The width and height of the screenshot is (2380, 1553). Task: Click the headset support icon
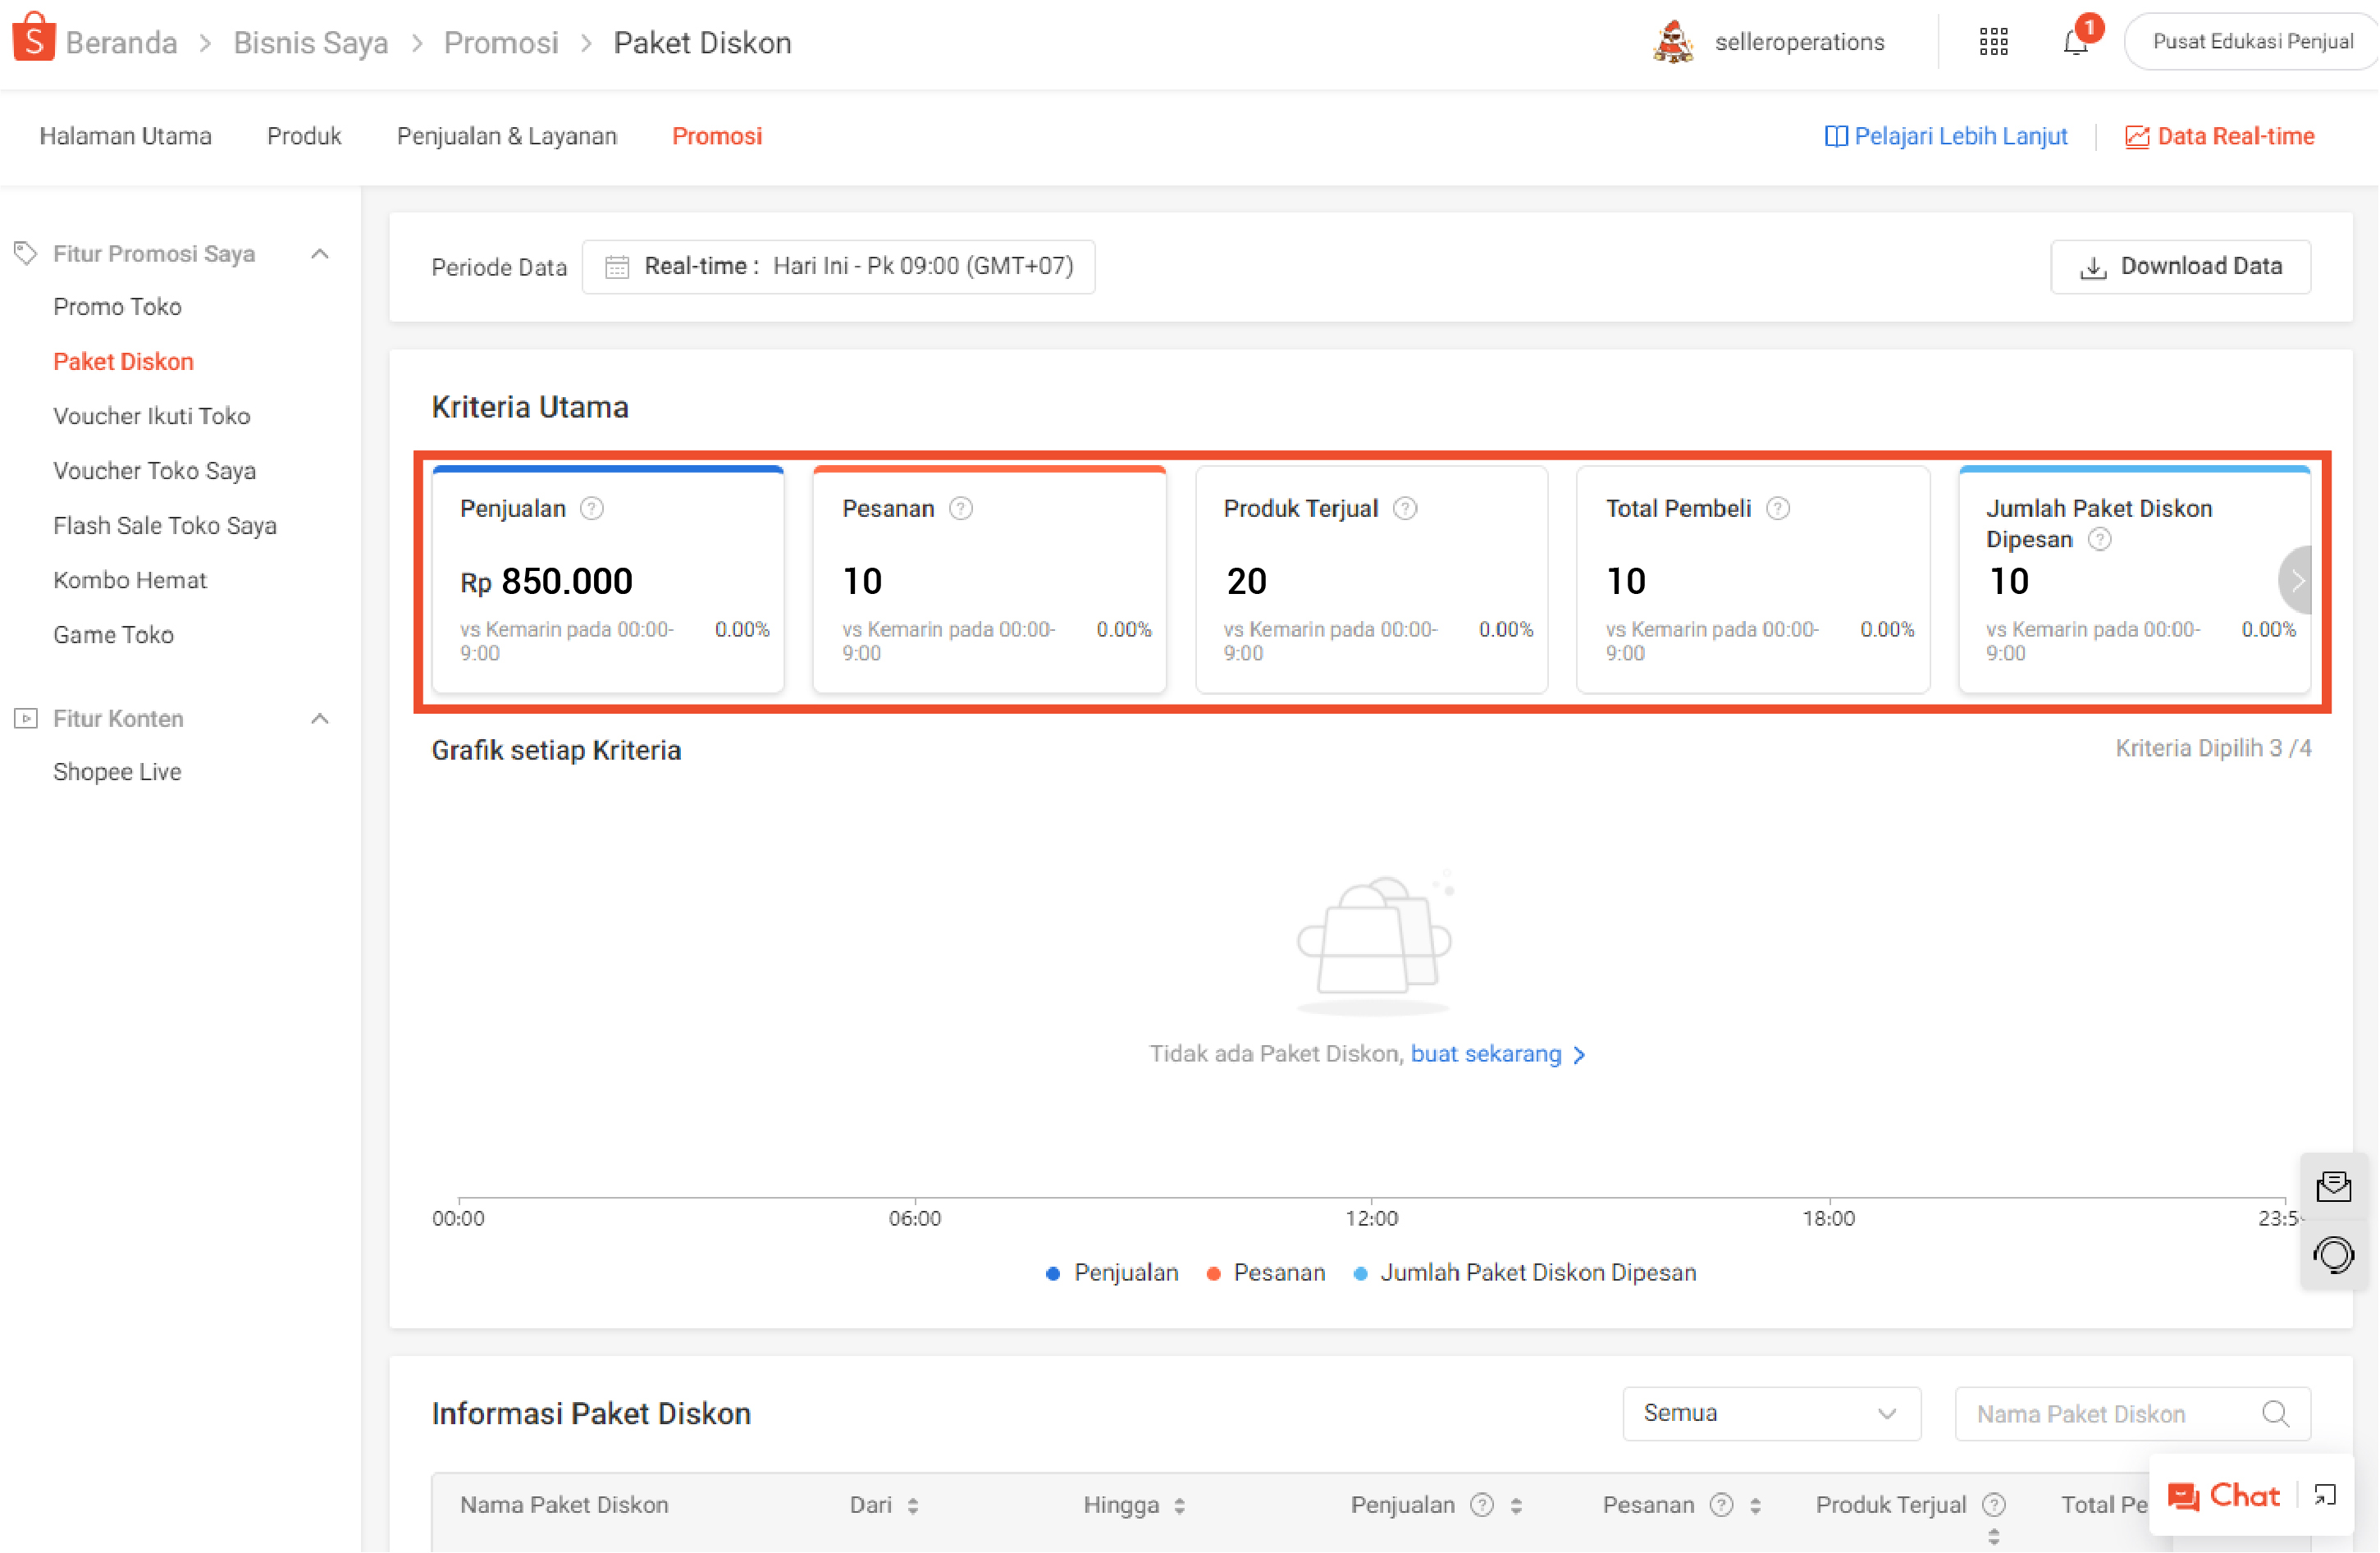click(x=2333, y=1254)
